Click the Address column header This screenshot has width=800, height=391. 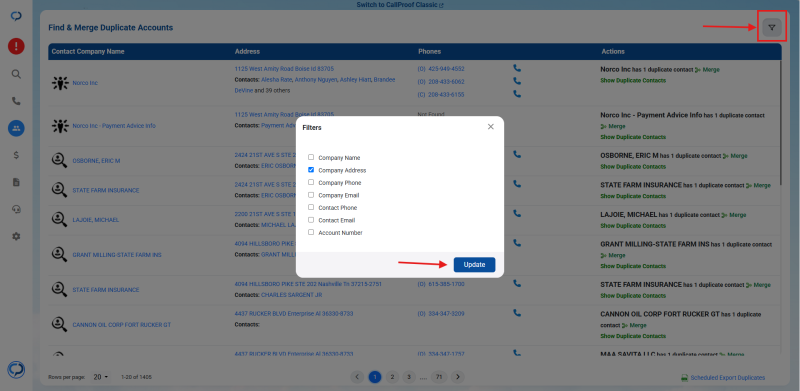247,52
